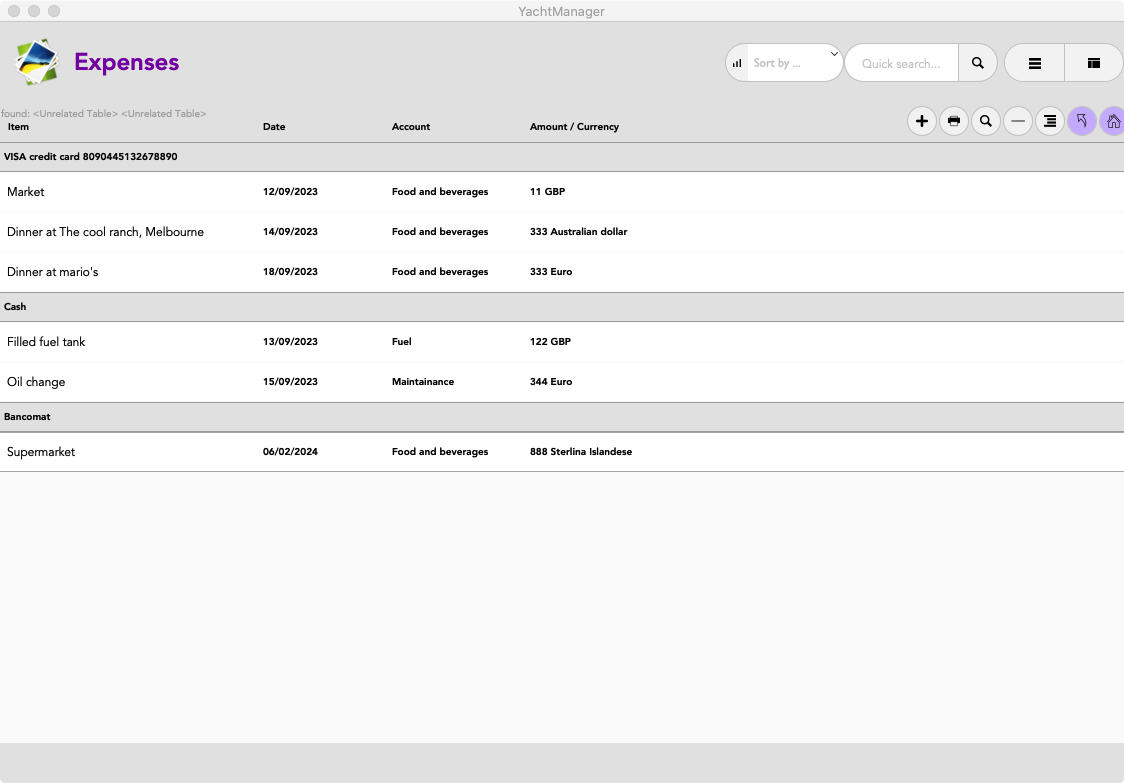1124x783 pixels.
Task: Click the round magnifier find button
Action: [985, 122]
